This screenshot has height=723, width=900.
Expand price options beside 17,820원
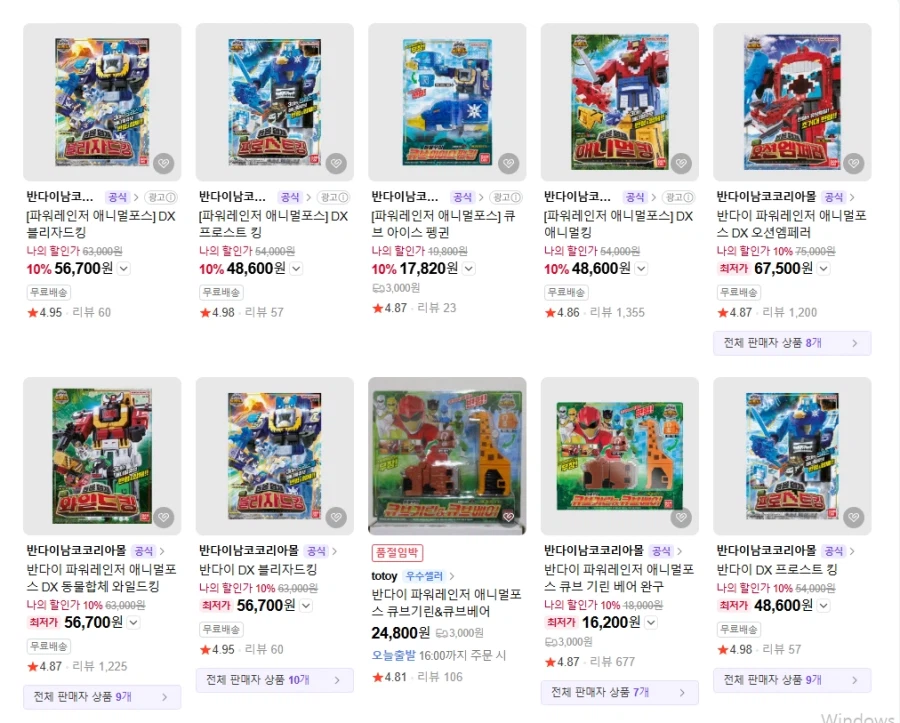coord(468,269)
